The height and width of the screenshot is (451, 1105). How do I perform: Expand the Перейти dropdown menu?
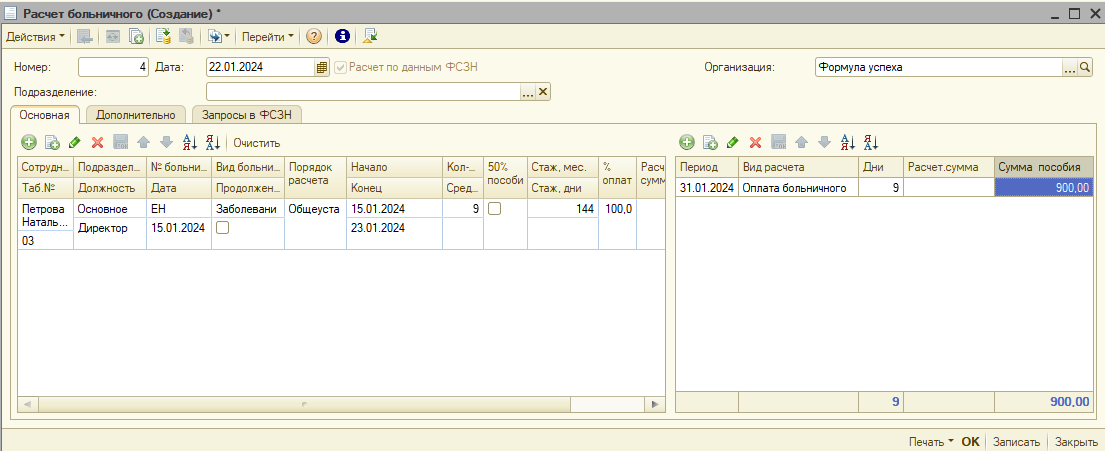[x=268, y=36]
